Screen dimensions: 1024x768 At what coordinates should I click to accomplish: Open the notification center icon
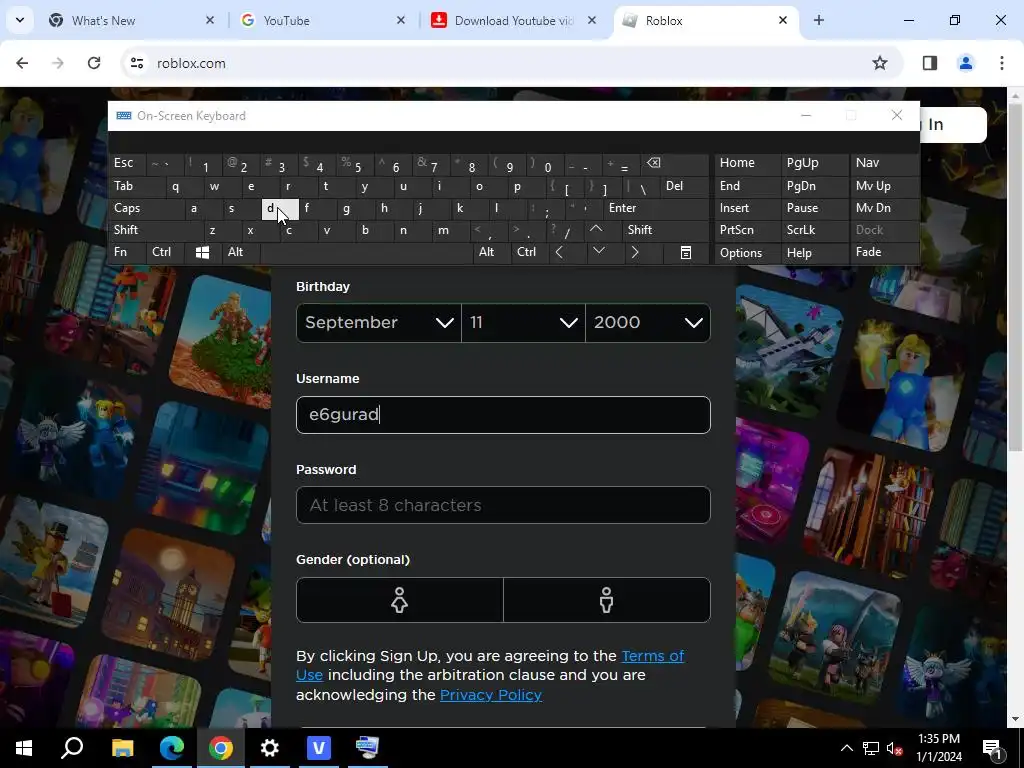coord(993,748)
